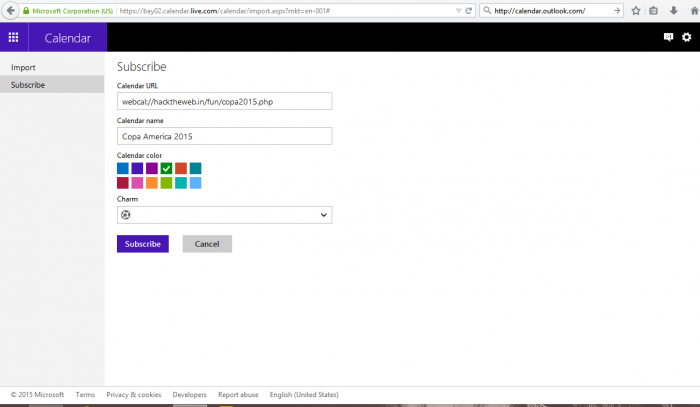Viewport: 700px width, 407px height.
Task: Select Import in the sidebar
Action: point(23,67)
